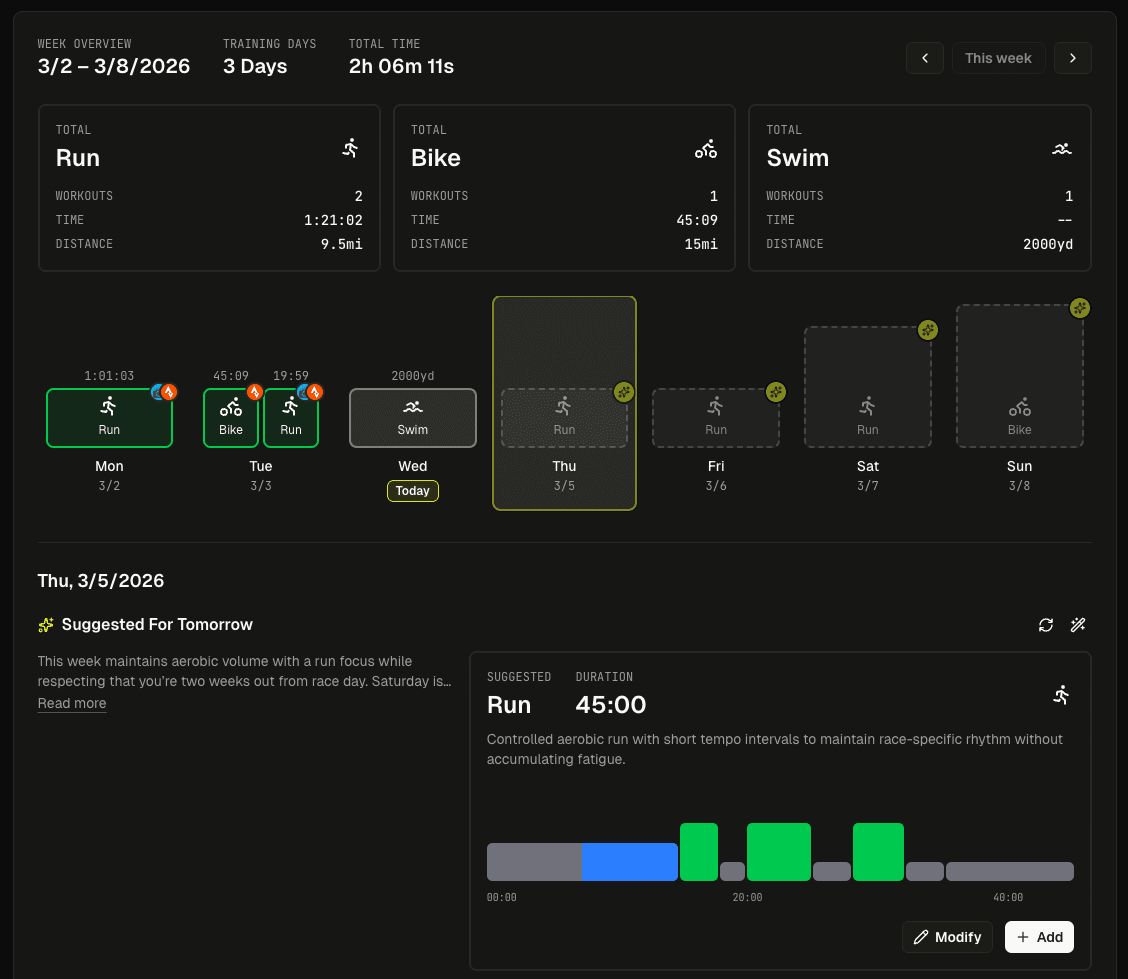The width and height of the screenshot is (1128, 979).
Task: Click the running icon in Total Run card
Action: (350, 149)
